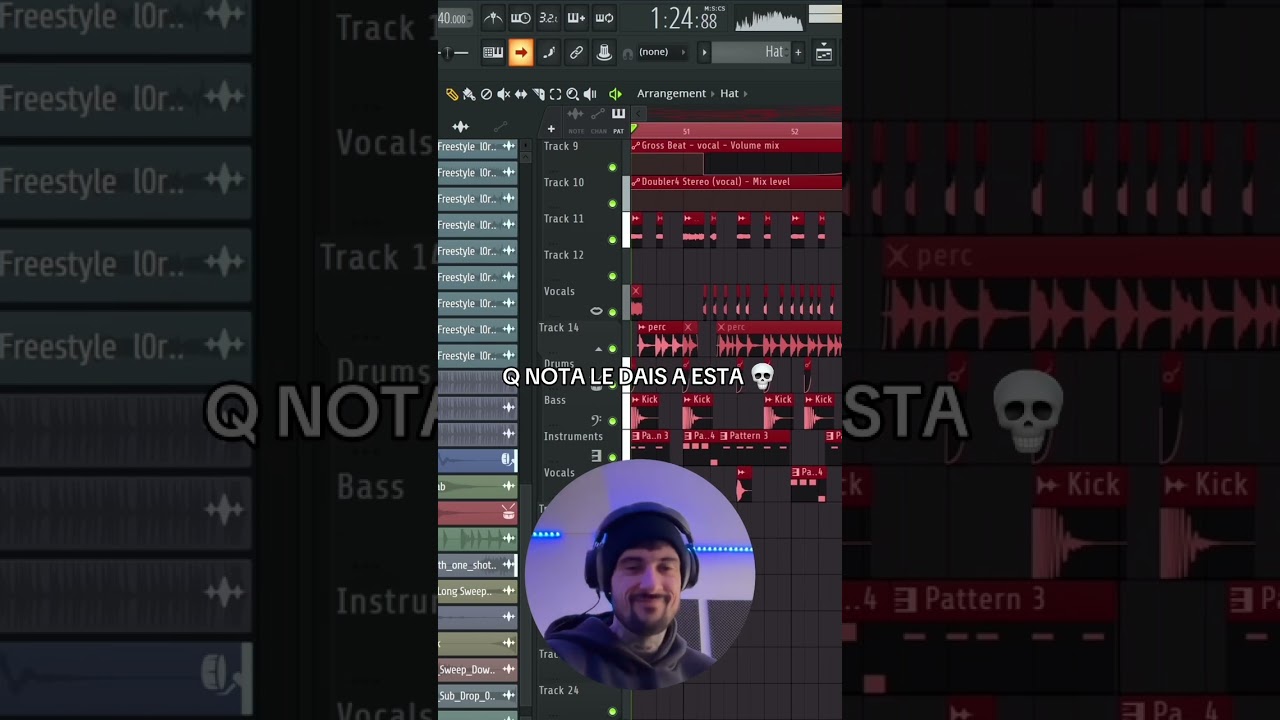The height and width of the screenshot is (720, 1280).
Task: Show audio clips in picker with waveform icon
Action: pyautogui.click(x=461, y=127)
